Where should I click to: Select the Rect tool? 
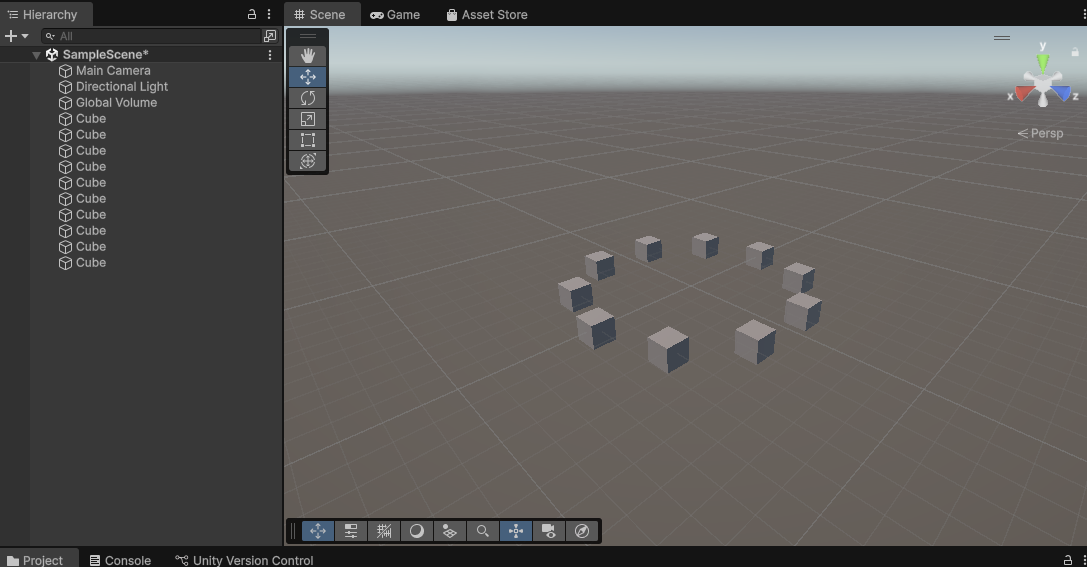[x=308, y=140]
